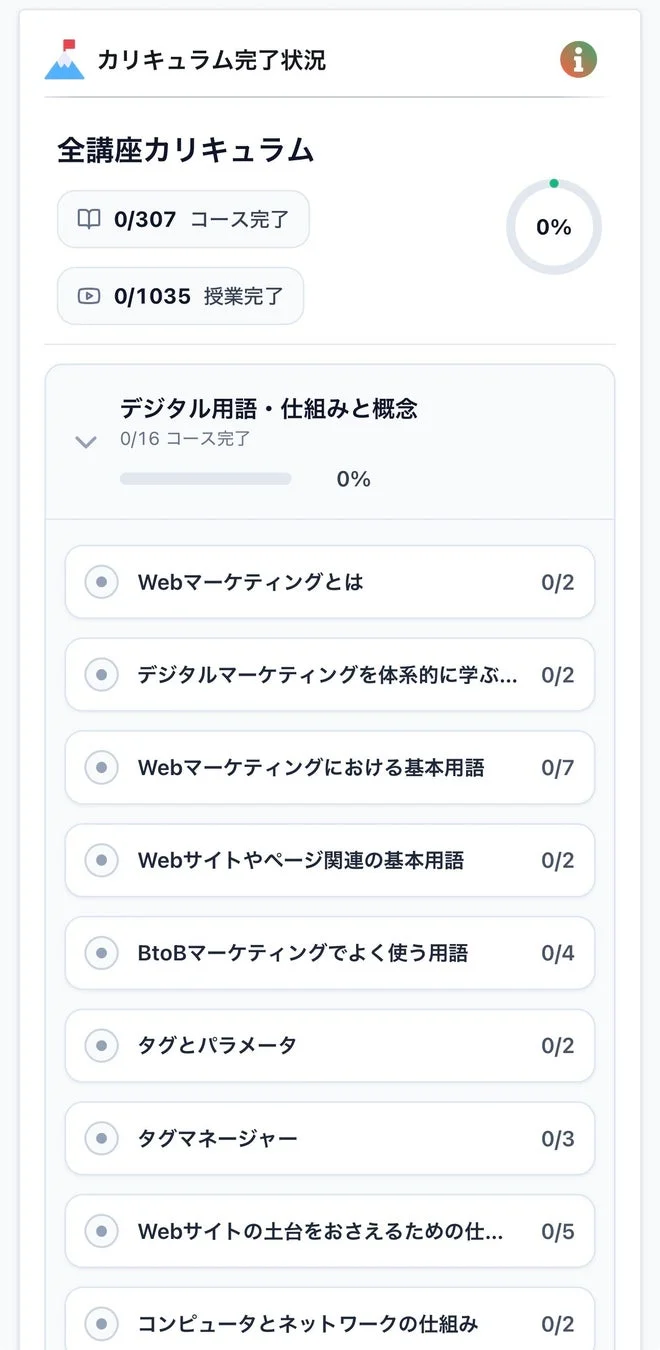Click the circle icon for コンピュータとネットワークの仕組み
The height and width of the screenshot is (1350, 660).
click(x=100, y=1324)
